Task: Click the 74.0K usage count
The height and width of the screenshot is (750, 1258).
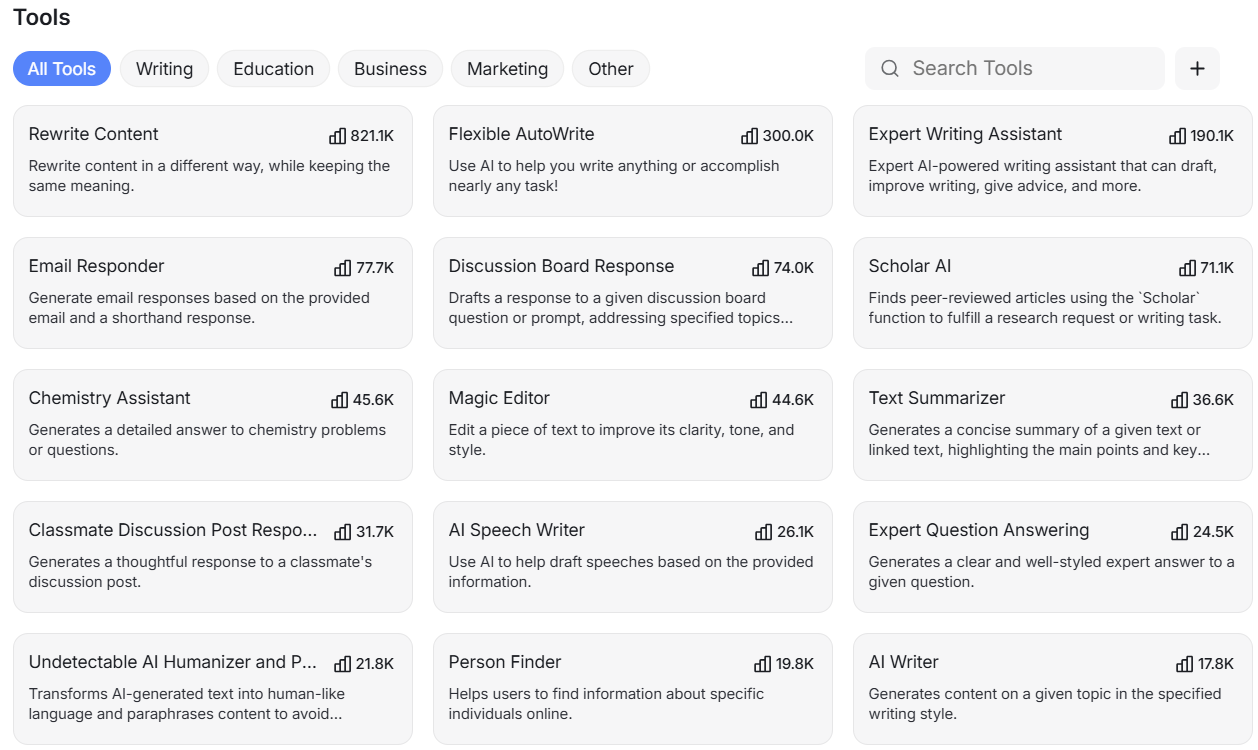Action: pos(794,268)
